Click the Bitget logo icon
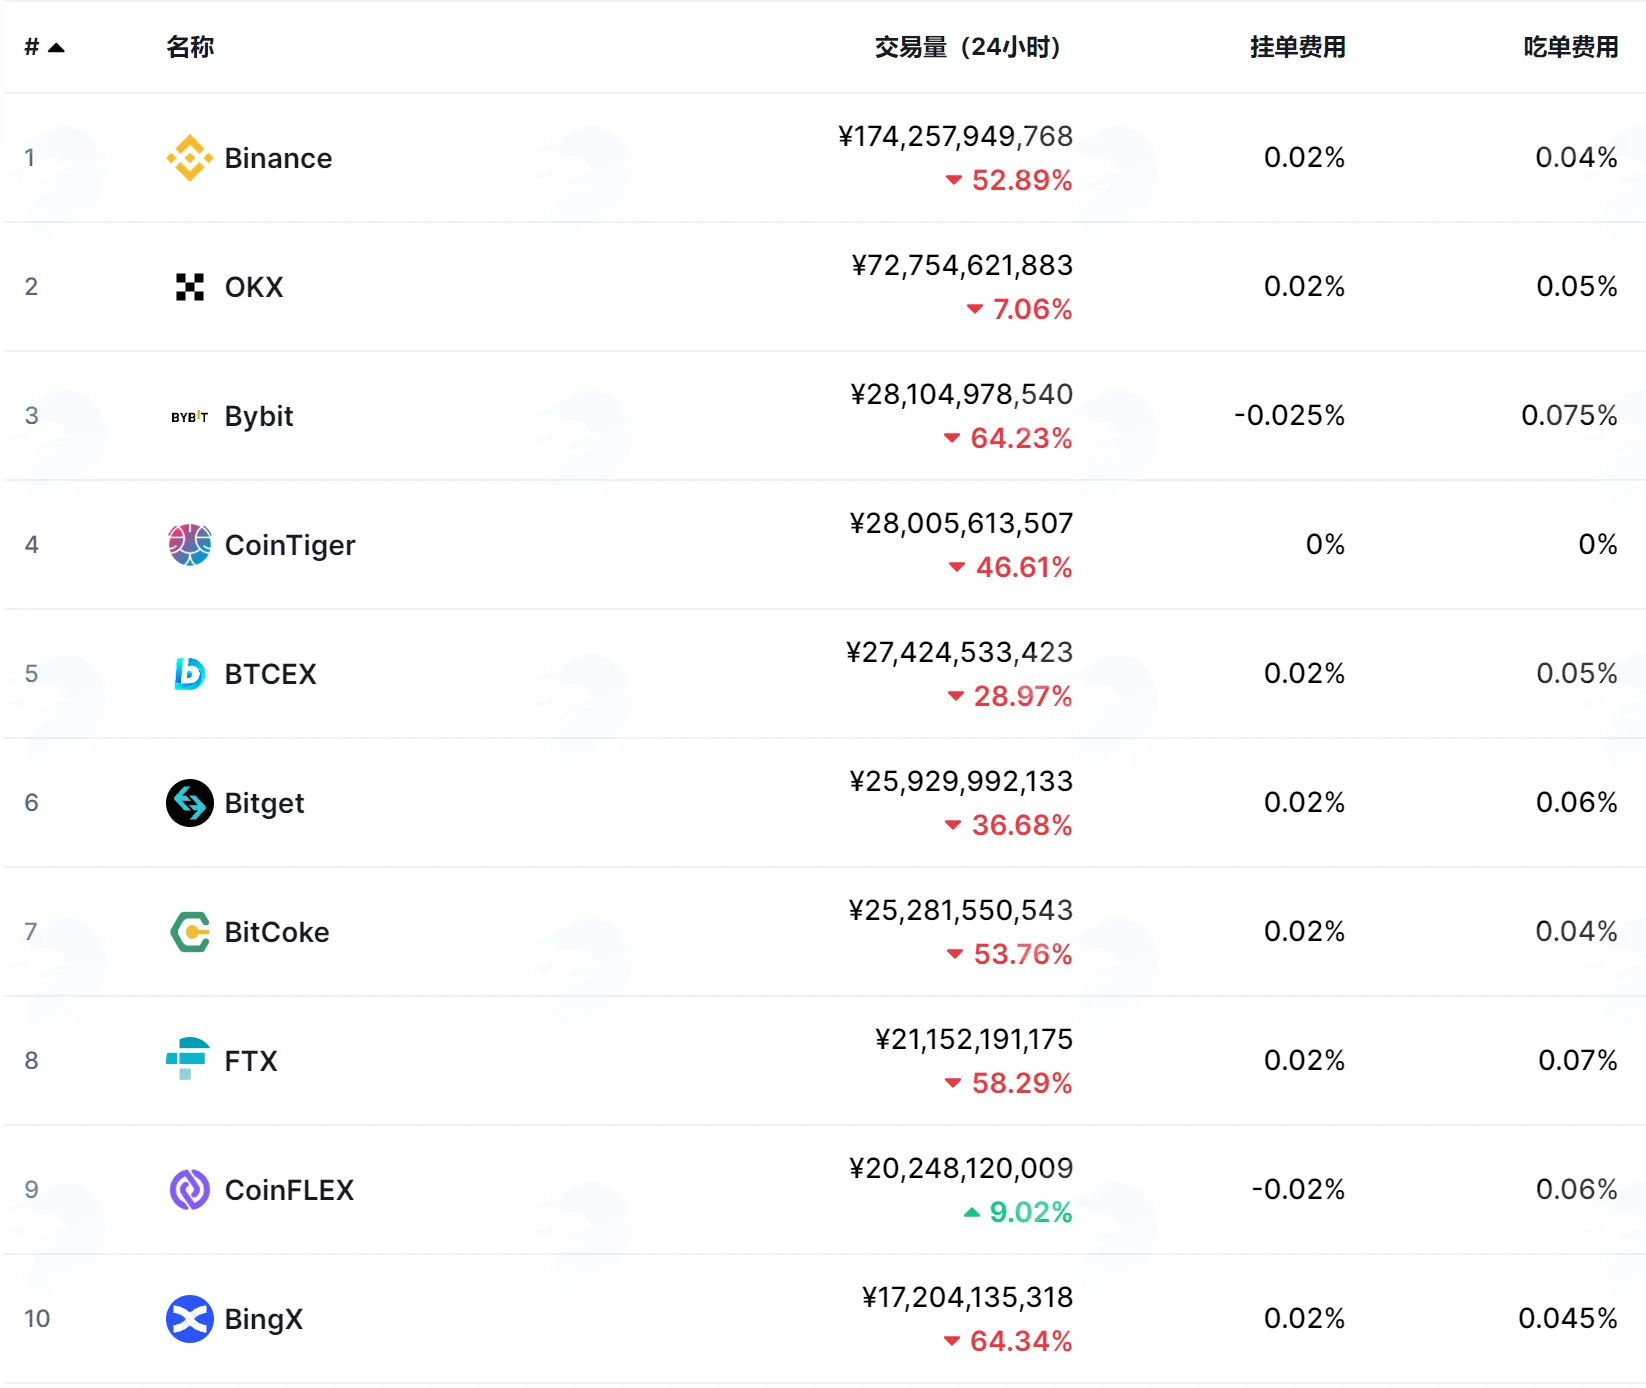 [x=189, y=803]
